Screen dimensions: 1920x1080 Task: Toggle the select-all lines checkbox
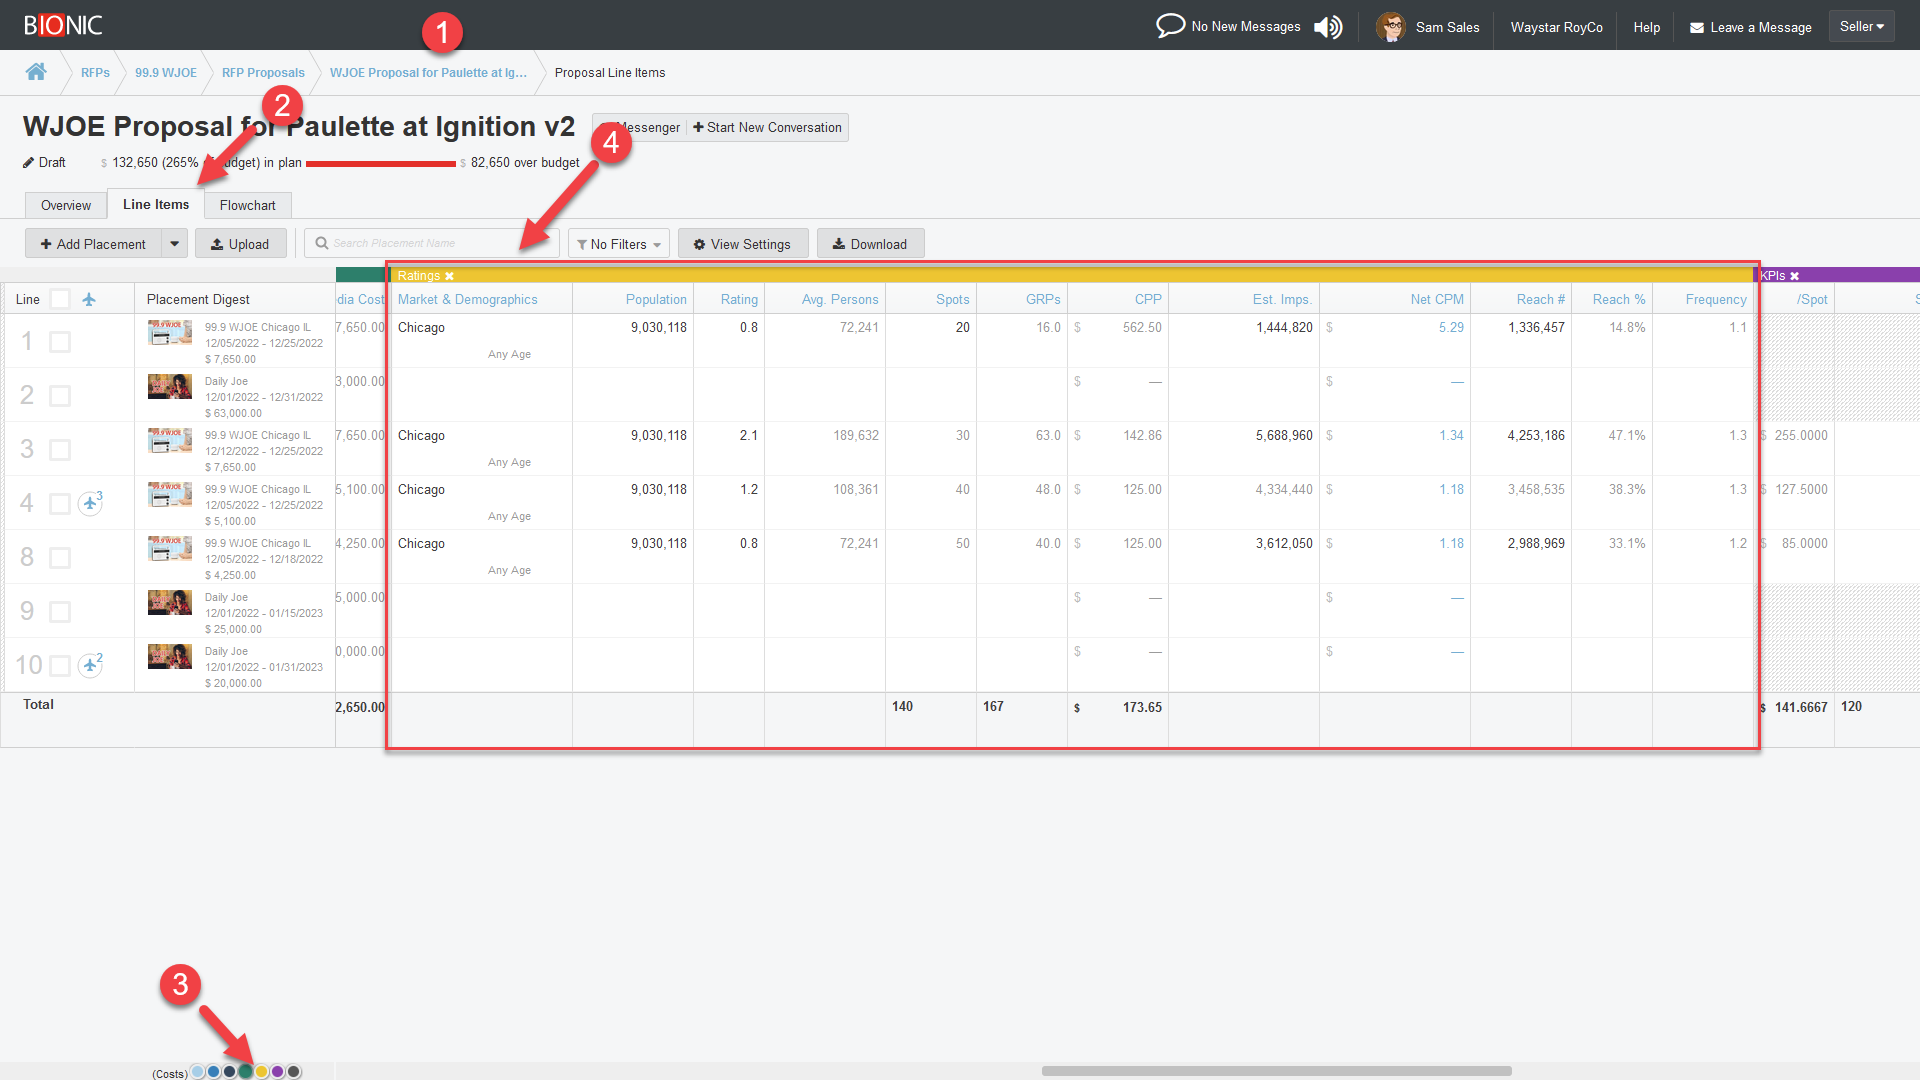point(60,299)
